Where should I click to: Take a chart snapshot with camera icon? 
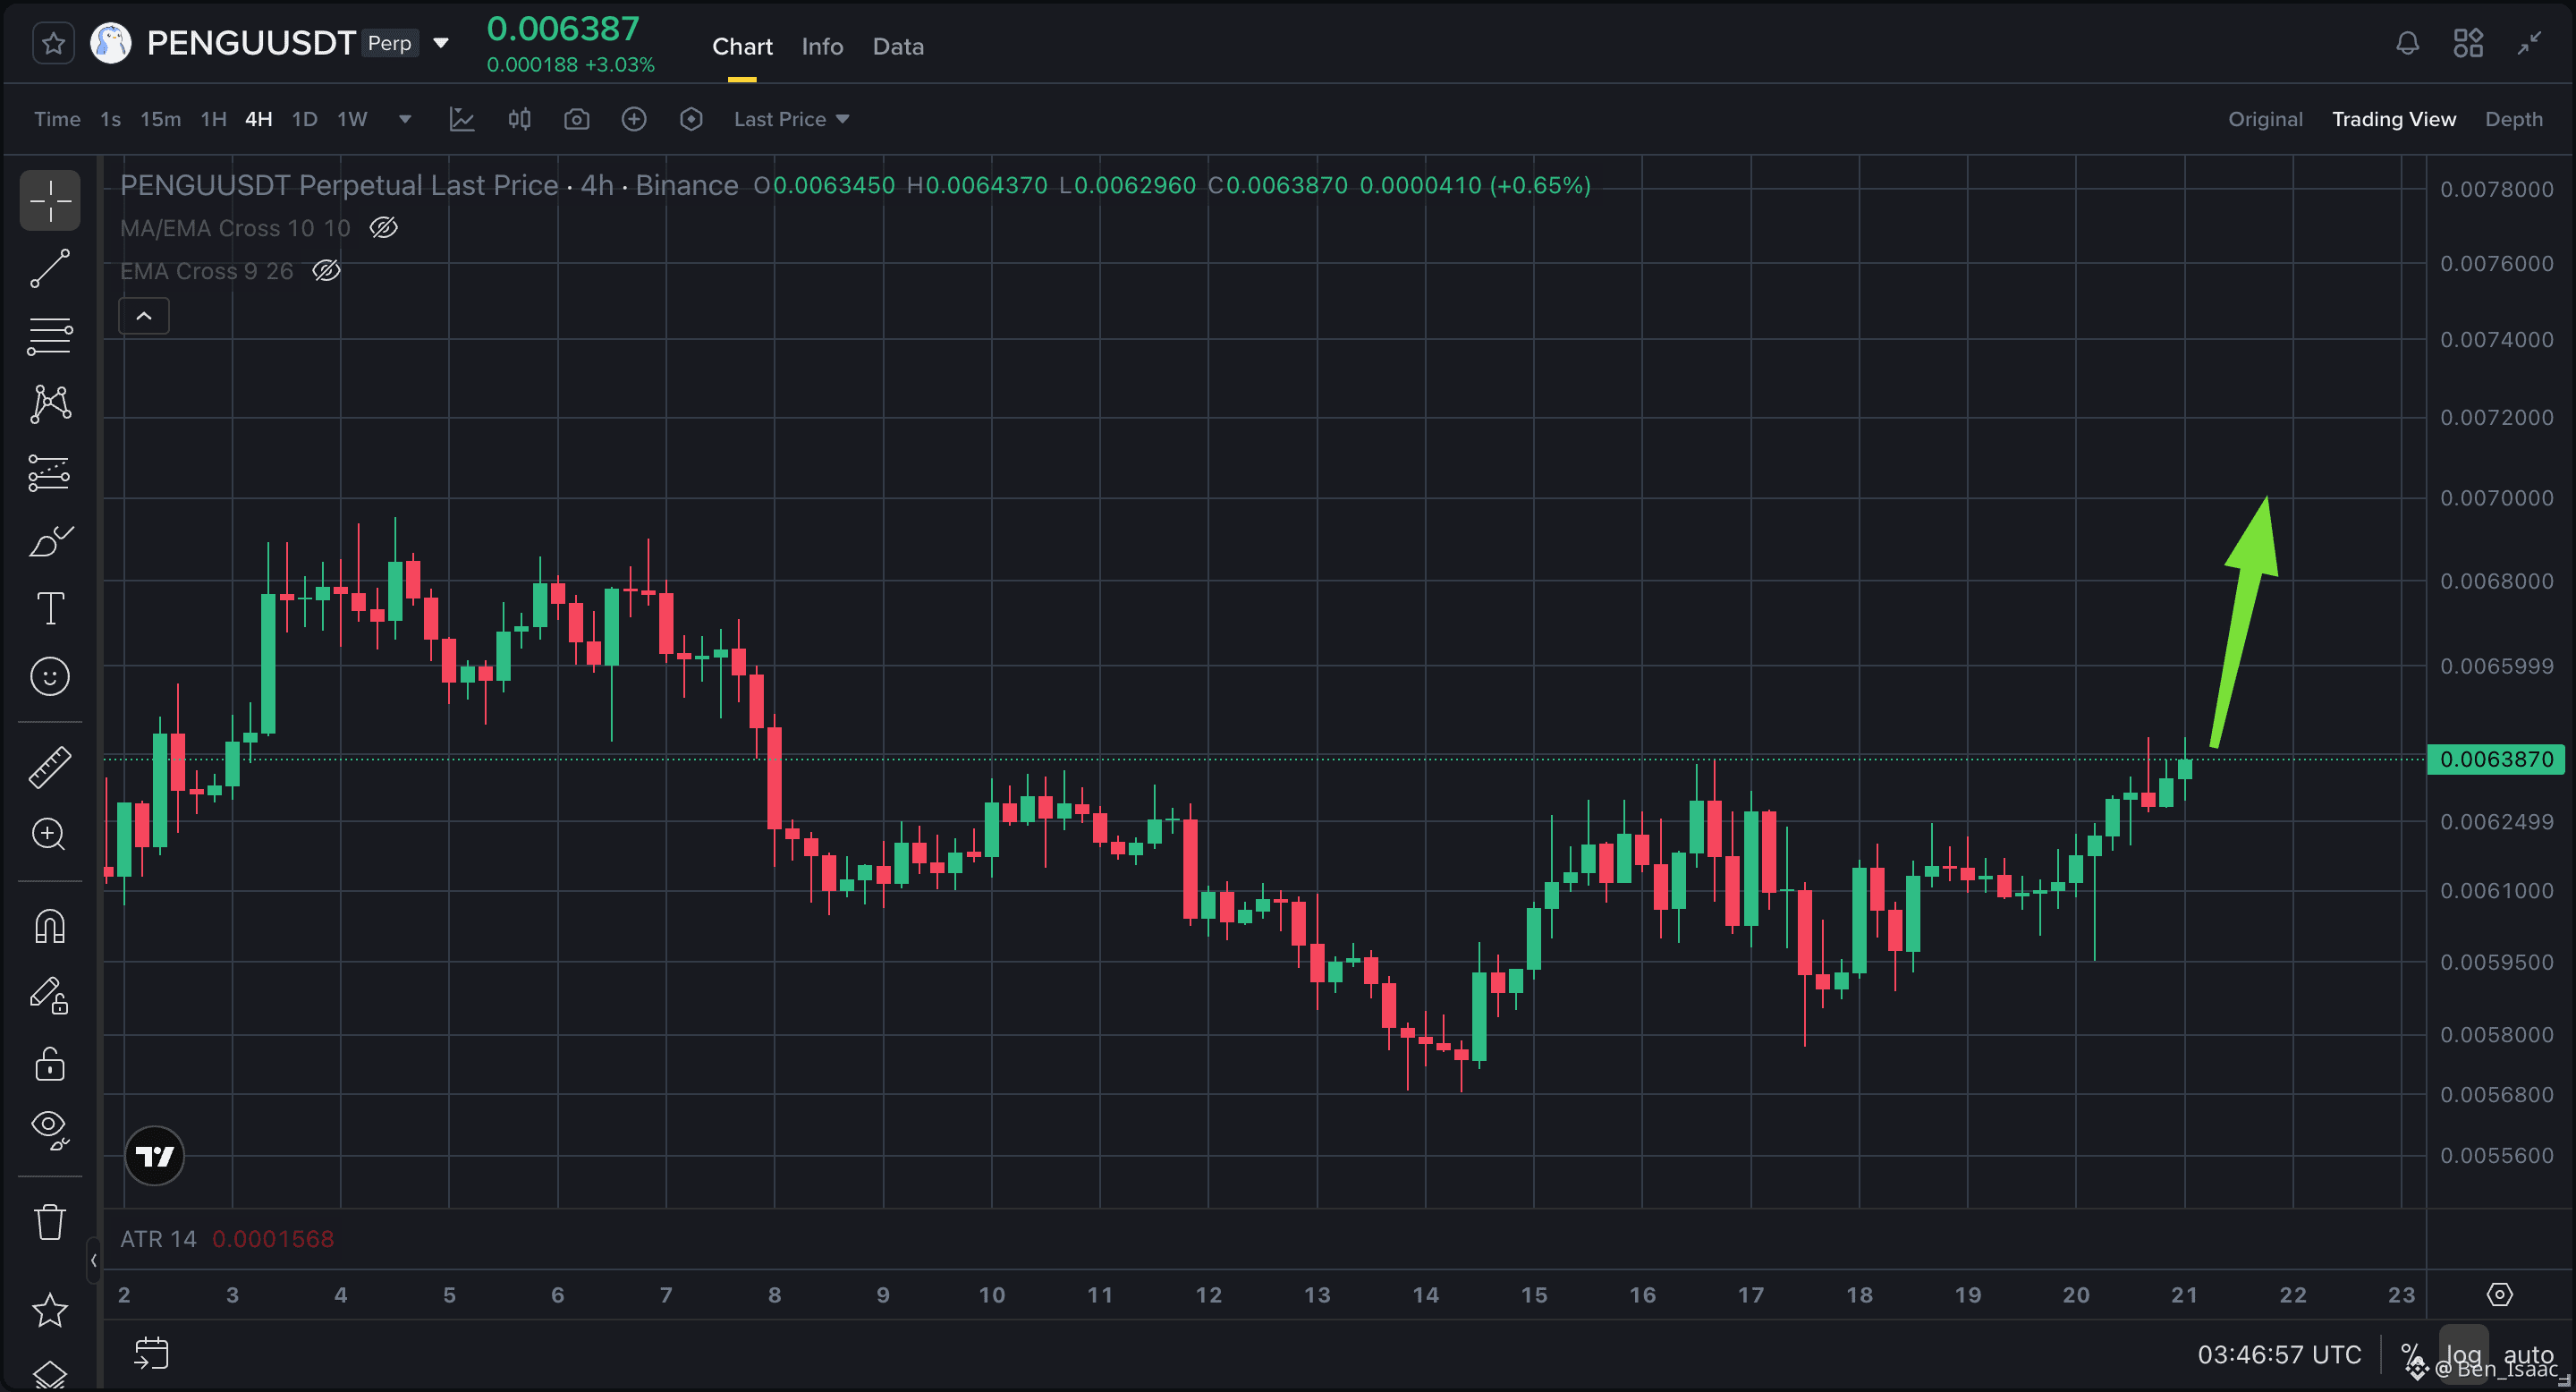(x=577, y=119)
